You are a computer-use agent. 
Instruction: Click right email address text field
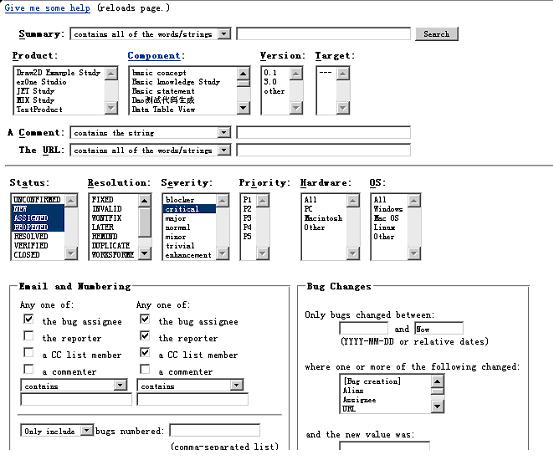pos(193,400)
